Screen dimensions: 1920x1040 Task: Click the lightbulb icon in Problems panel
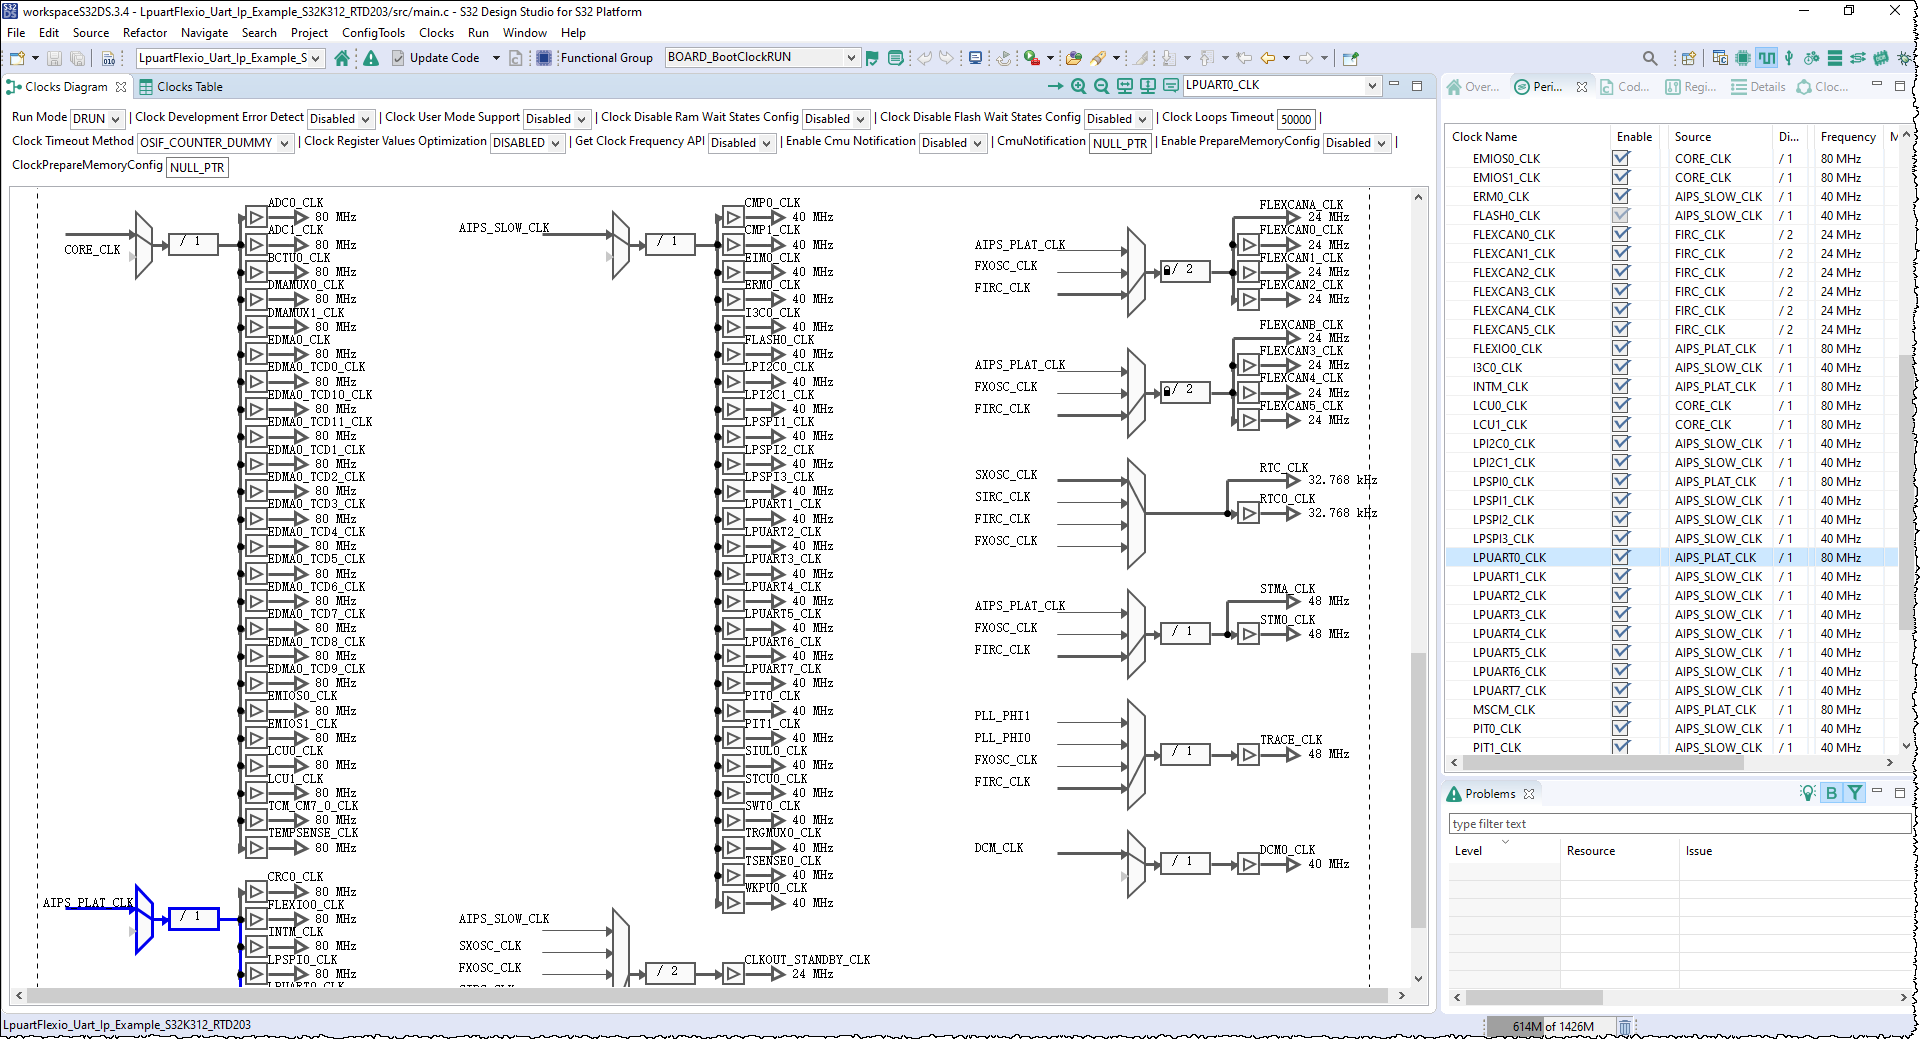pyautogui.click(x=1807, y=793)
